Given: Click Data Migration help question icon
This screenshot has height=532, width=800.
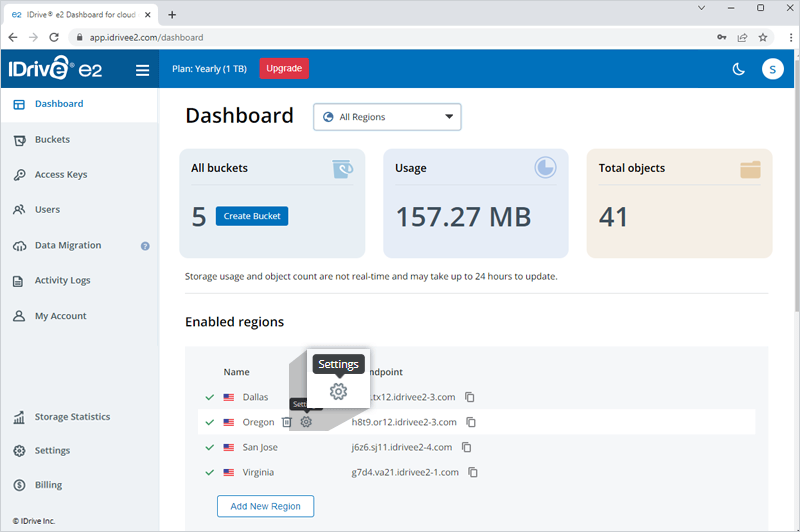Looking at the screenshot, I should 145,246.
